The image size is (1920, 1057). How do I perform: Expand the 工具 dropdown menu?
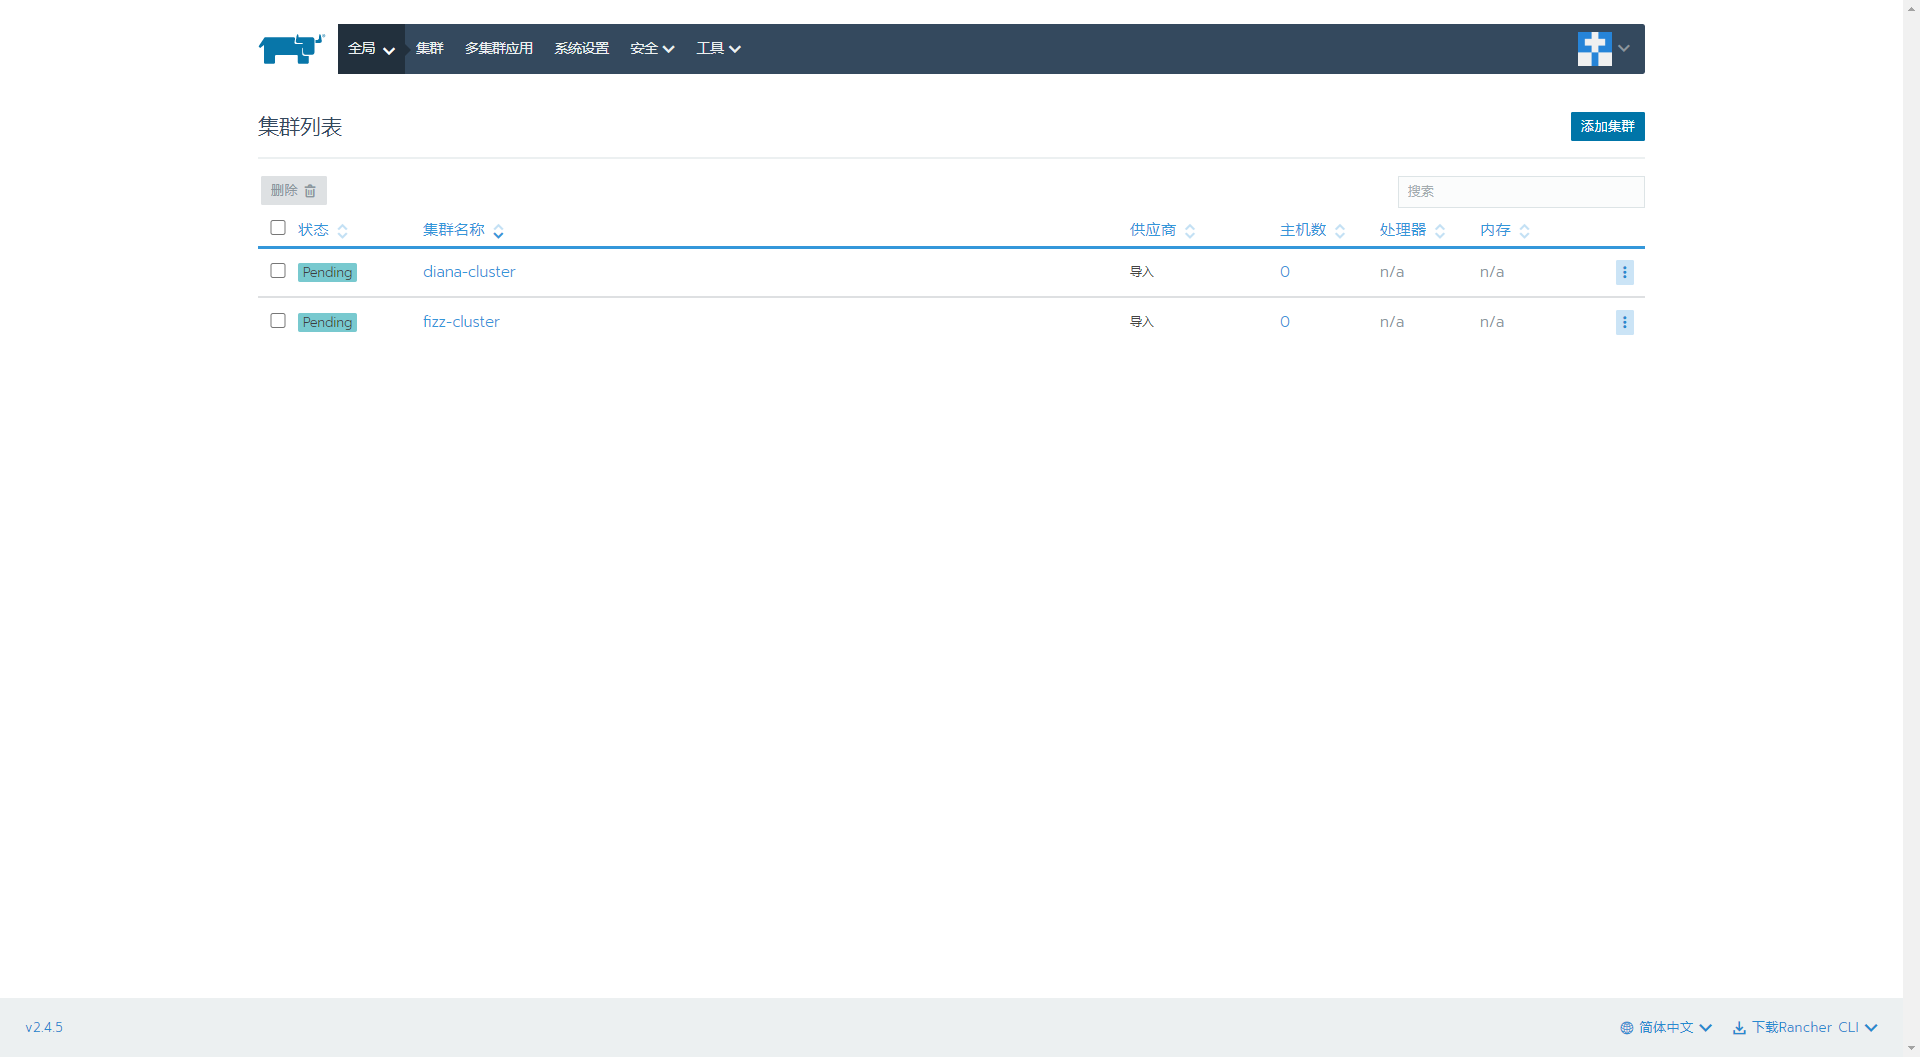tap(718, 48)
